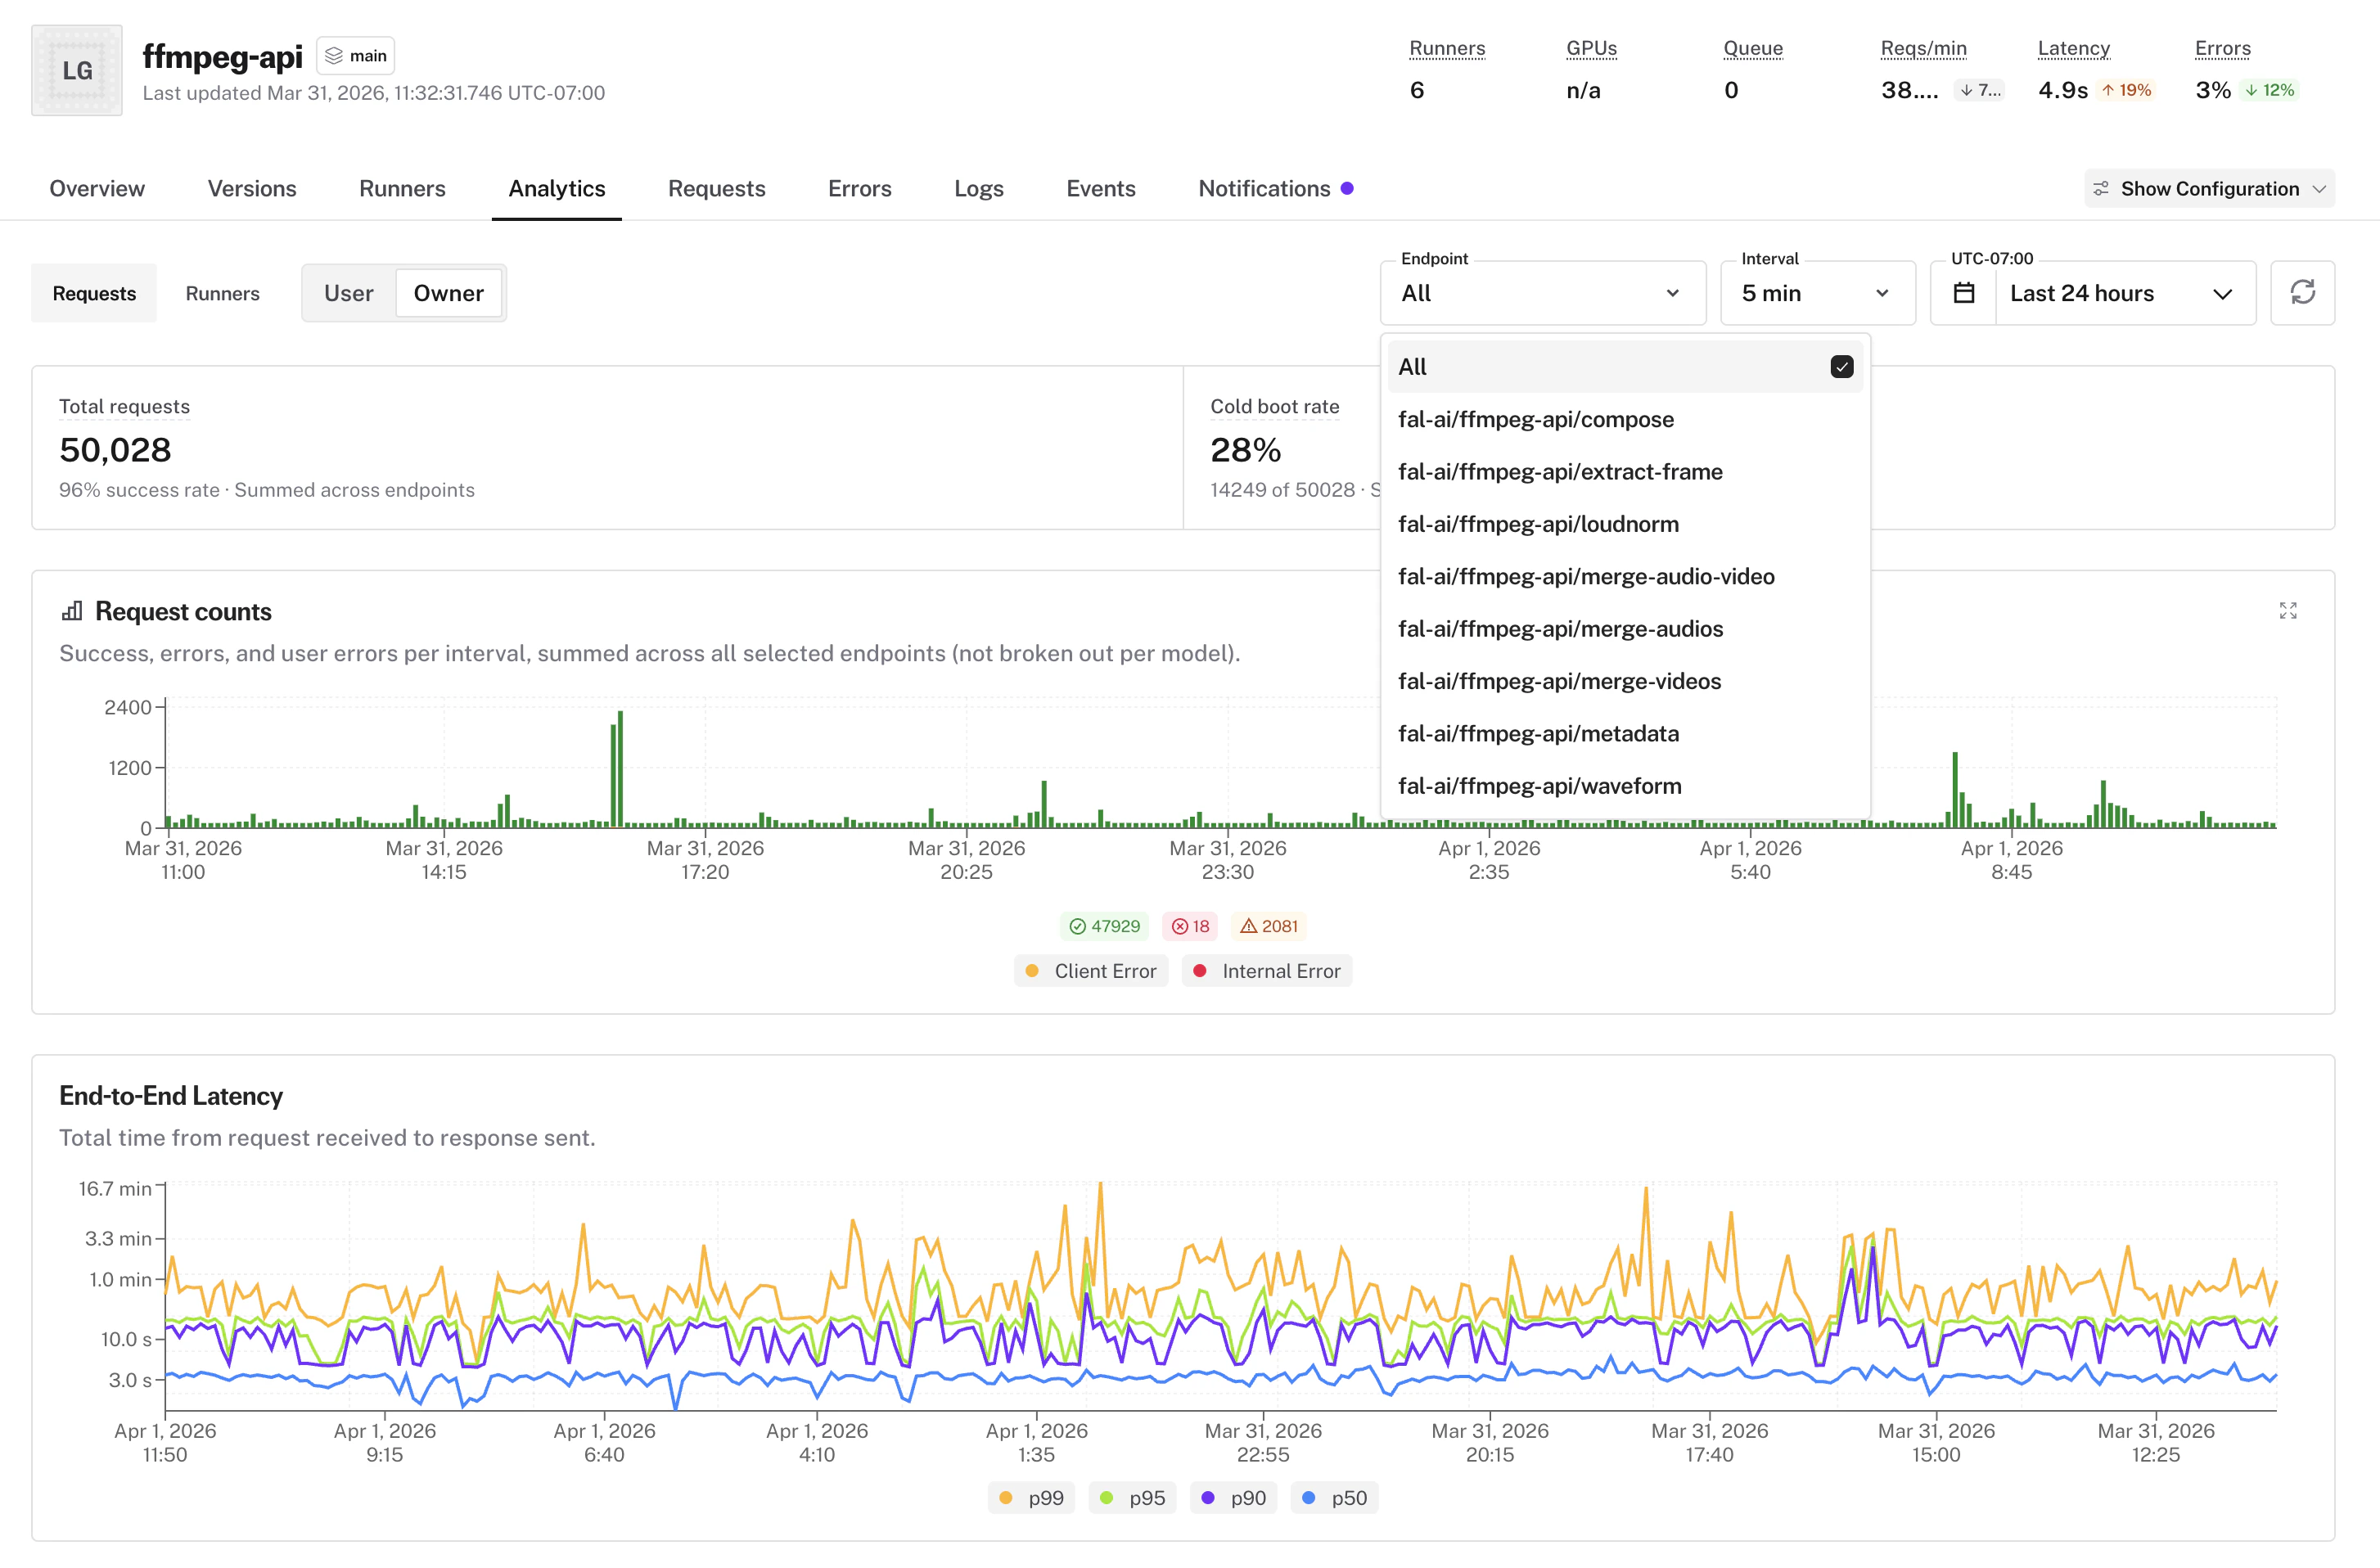Click the LG app avatar logo

76,69
